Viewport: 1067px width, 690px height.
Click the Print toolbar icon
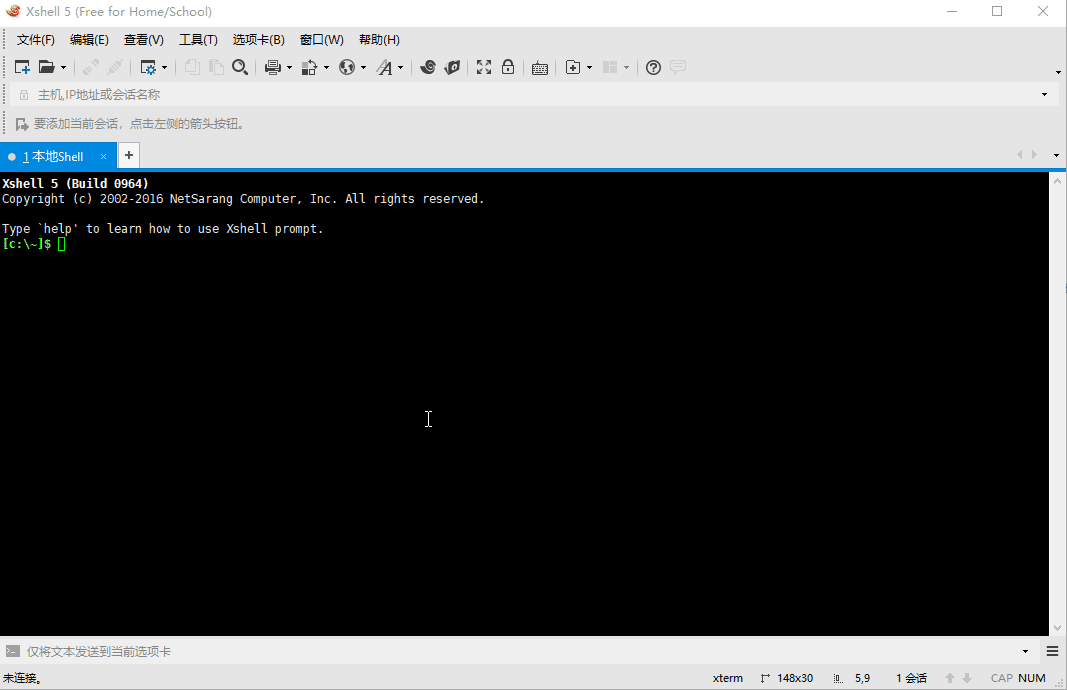tap(273, 67)
